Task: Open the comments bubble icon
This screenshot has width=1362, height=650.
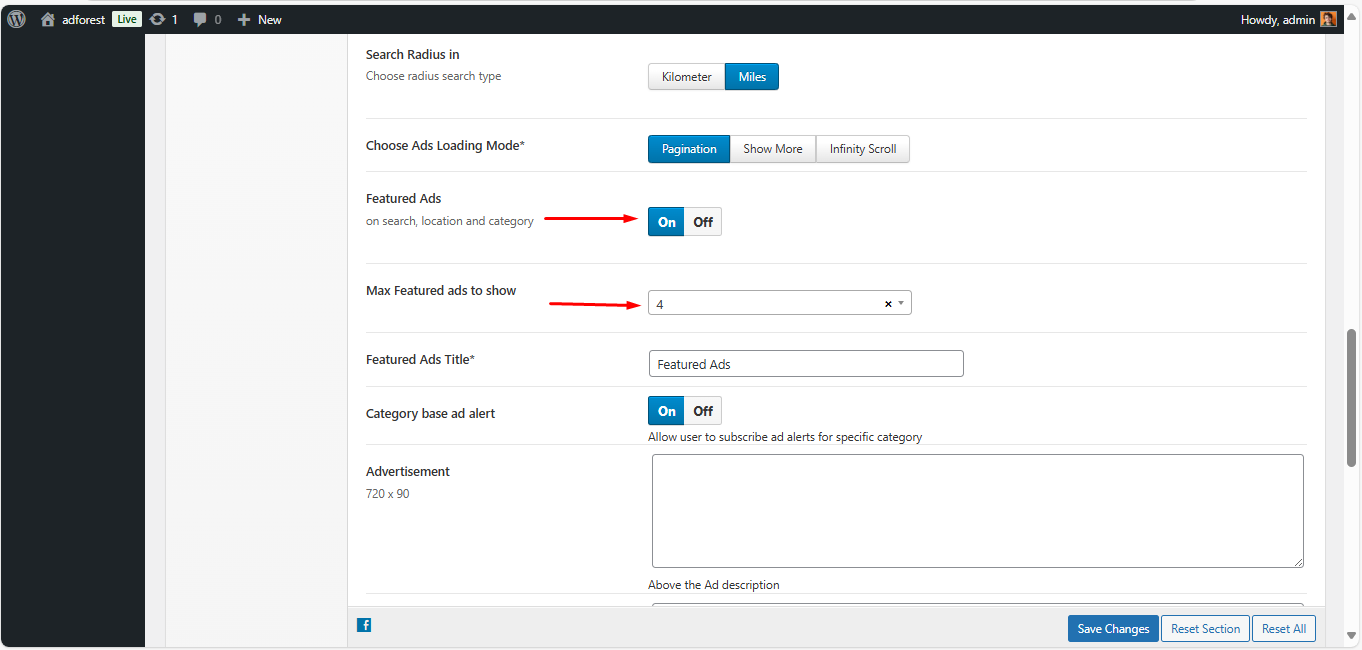Action: click(200, 19)
